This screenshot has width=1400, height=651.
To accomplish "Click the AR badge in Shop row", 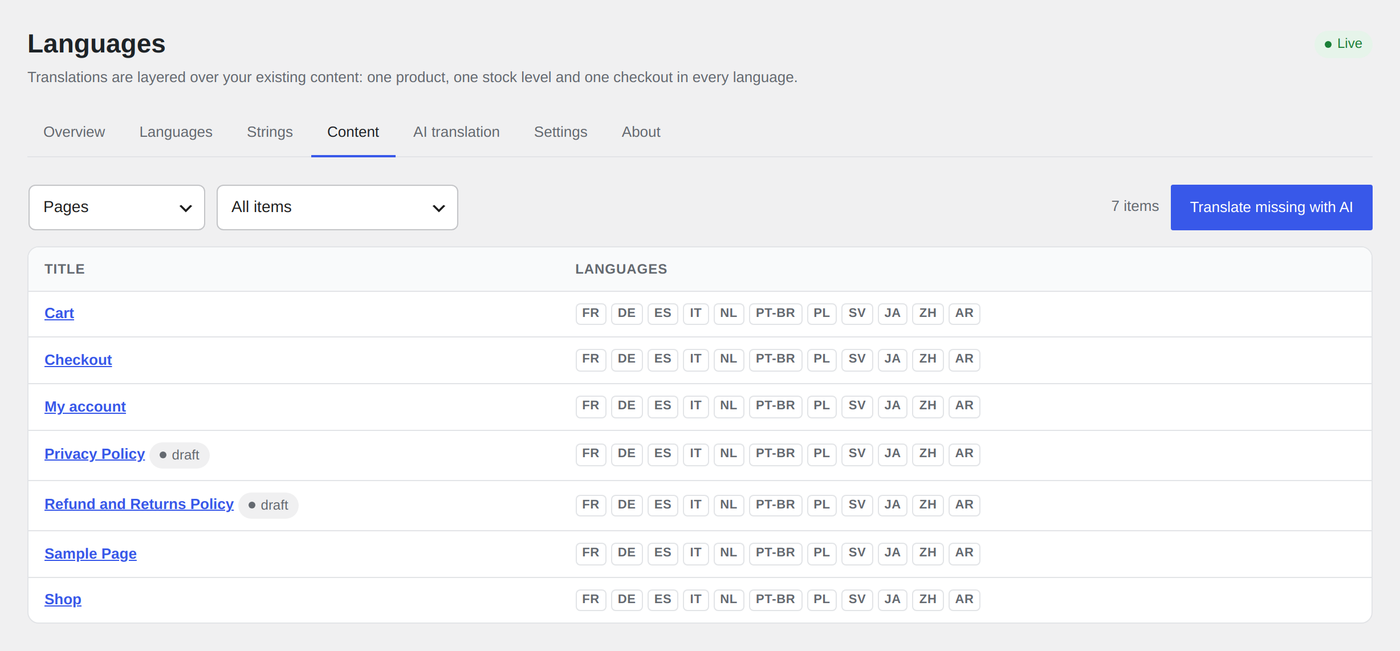I will (x=964, y=600).
